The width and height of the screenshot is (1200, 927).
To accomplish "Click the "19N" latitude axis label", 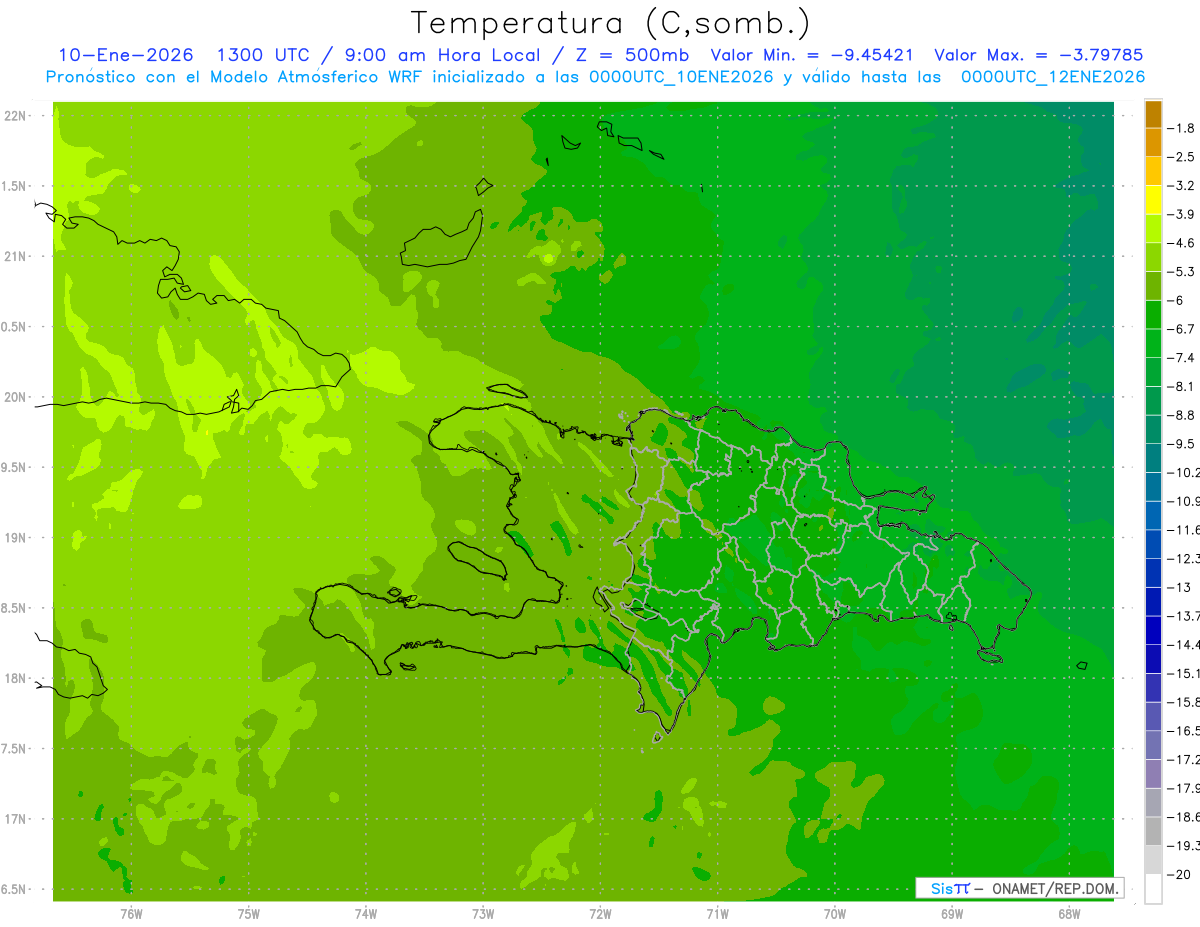I will click(17, 538).
